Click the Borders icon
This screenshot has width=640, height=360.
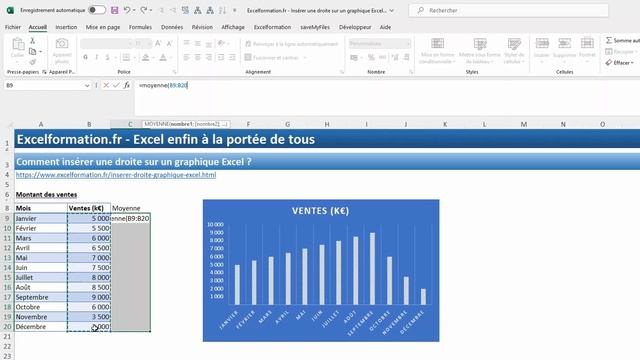[x=127, y=58]
